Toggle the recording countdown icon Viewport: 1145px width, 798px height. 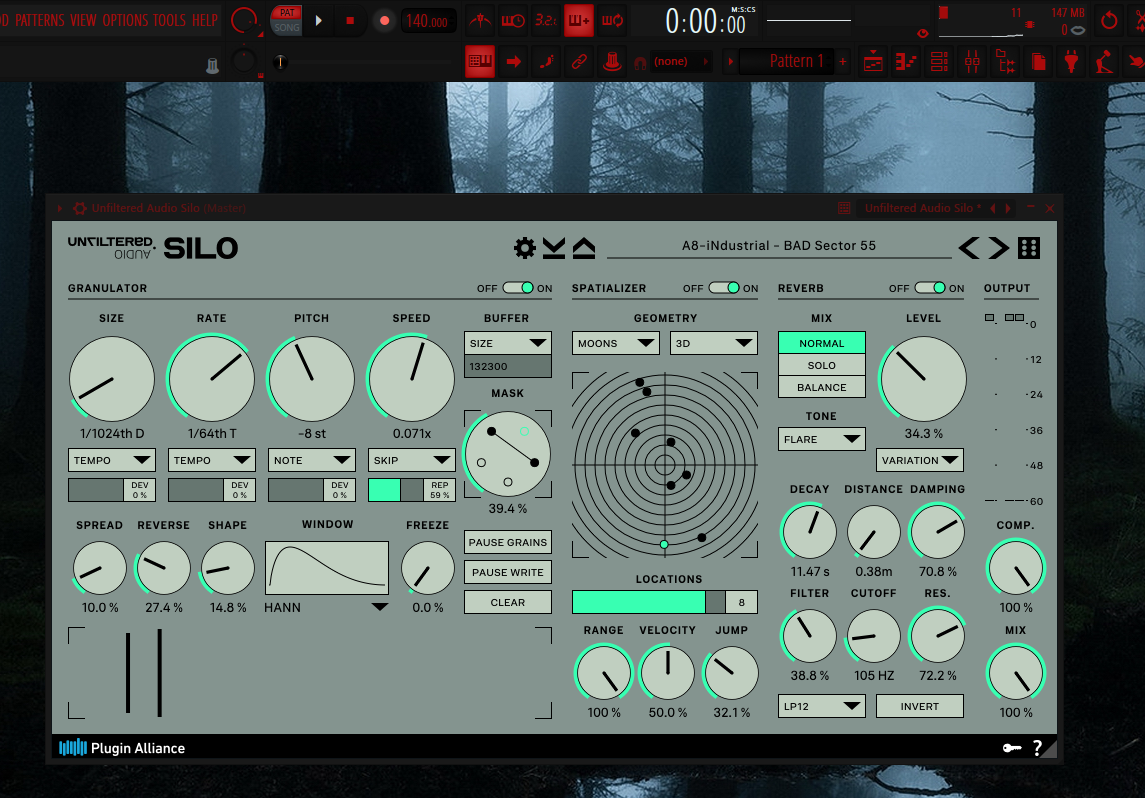click(x=545, y=20)
